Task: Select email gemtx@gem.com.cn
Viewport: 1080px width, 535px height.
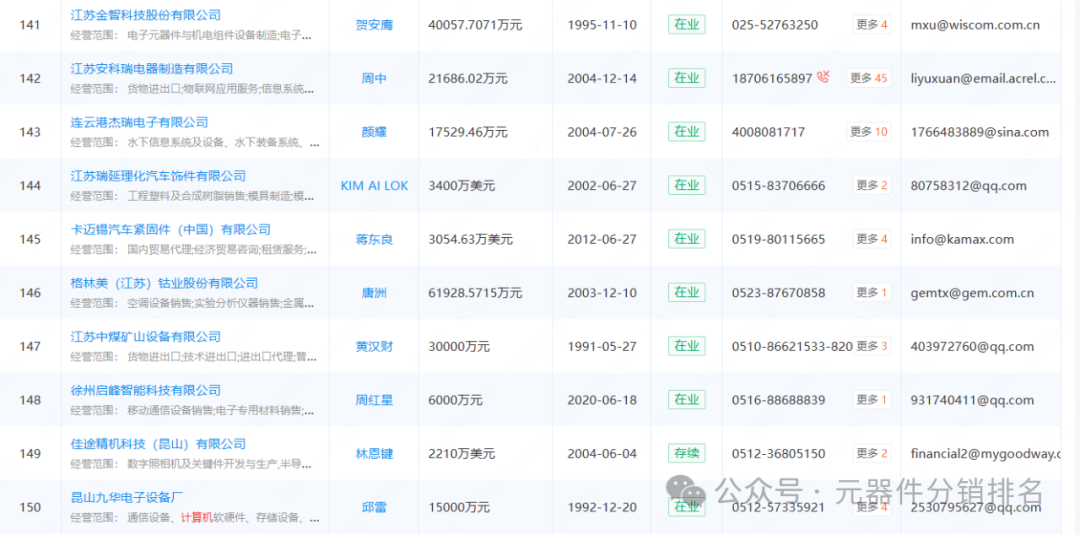Action: coord(973,293)
